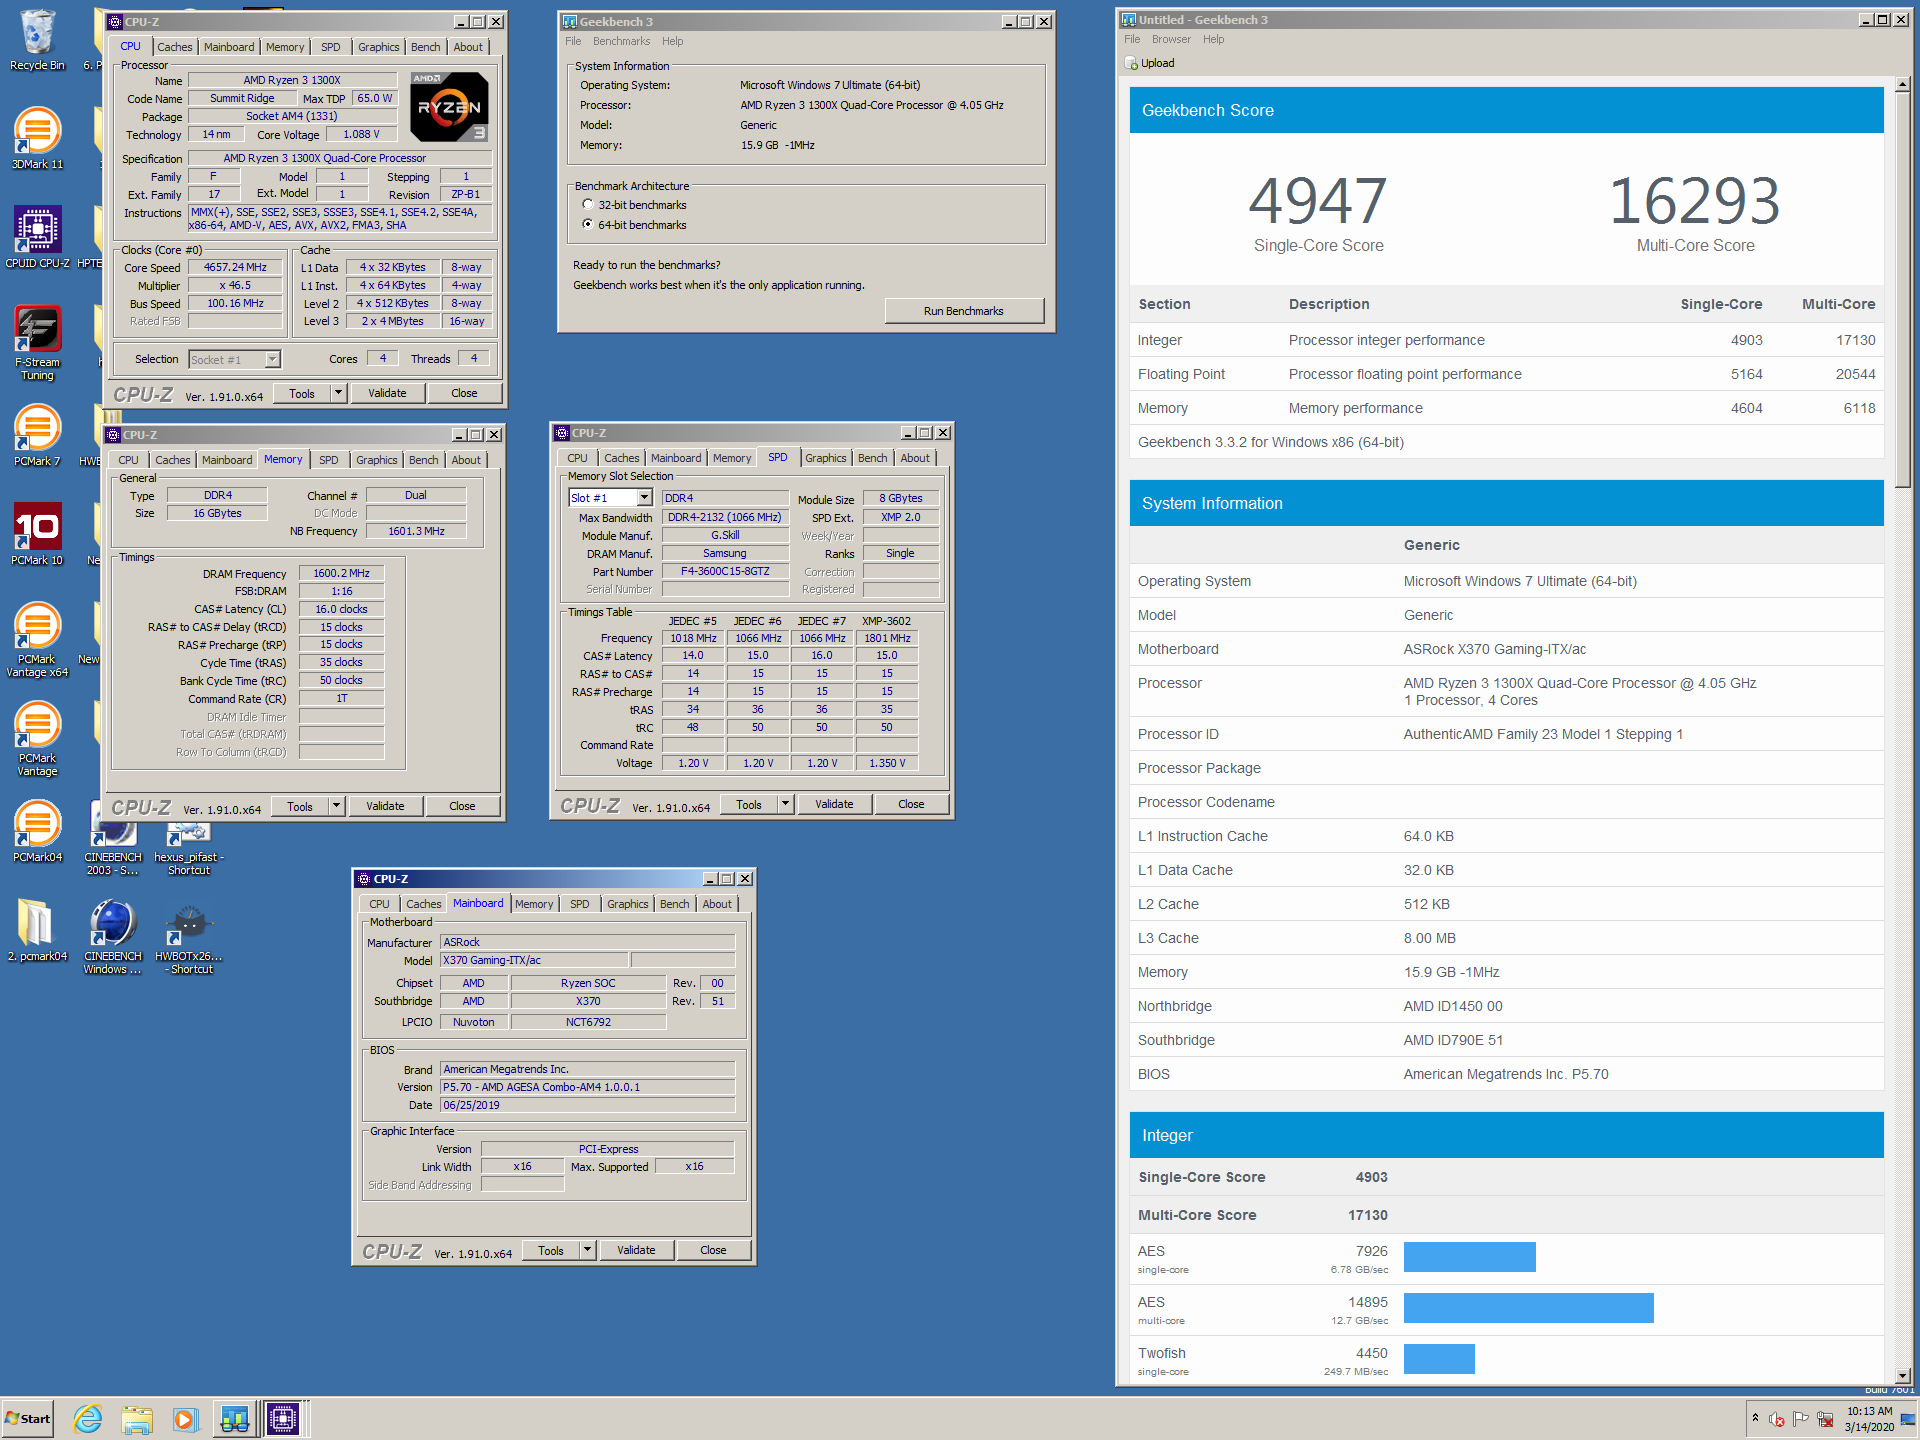The width and height of the screenshot is (1920, 1440).
Task: Open the PCMark04 desktop shortcut
Action: 37,831
